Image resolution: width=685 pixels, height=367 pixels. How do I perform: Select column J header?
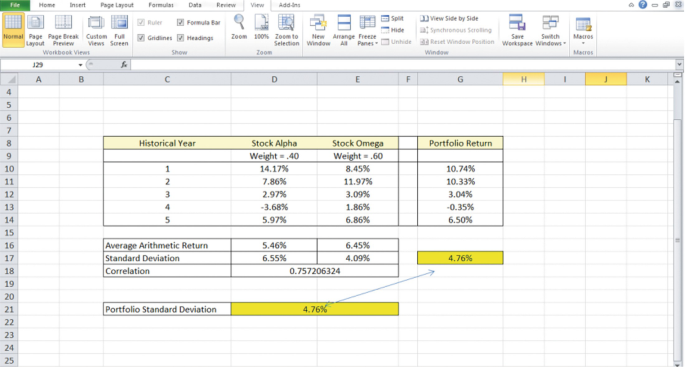pyautogui.click(x=605, y=79)
